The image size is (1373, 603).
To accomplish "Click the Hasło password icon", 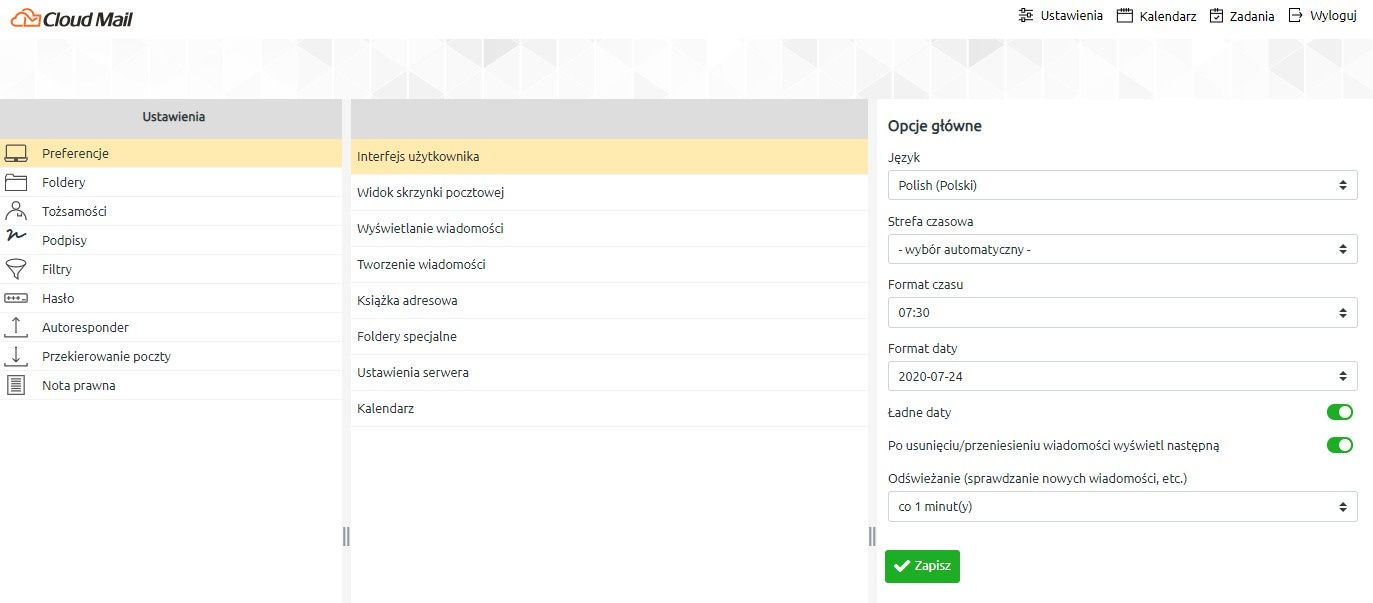I will pyautogui.click(x=16, y=298).
